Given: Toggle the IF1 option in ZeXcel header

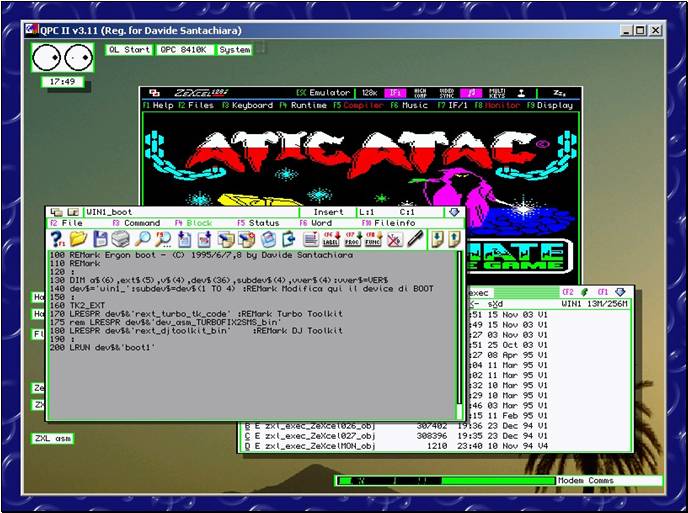Looking at the screenshot, I should pos(395,93).
